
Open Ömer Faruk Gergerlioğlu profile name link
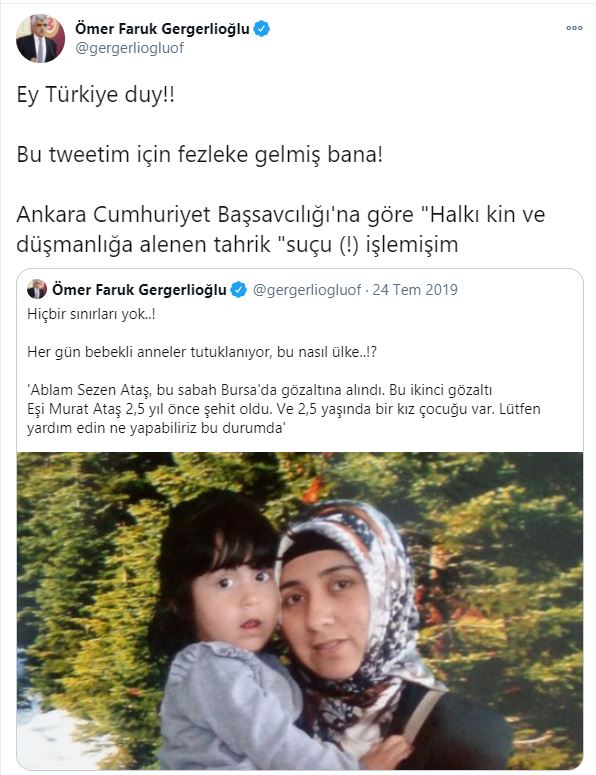pos(162,29)
